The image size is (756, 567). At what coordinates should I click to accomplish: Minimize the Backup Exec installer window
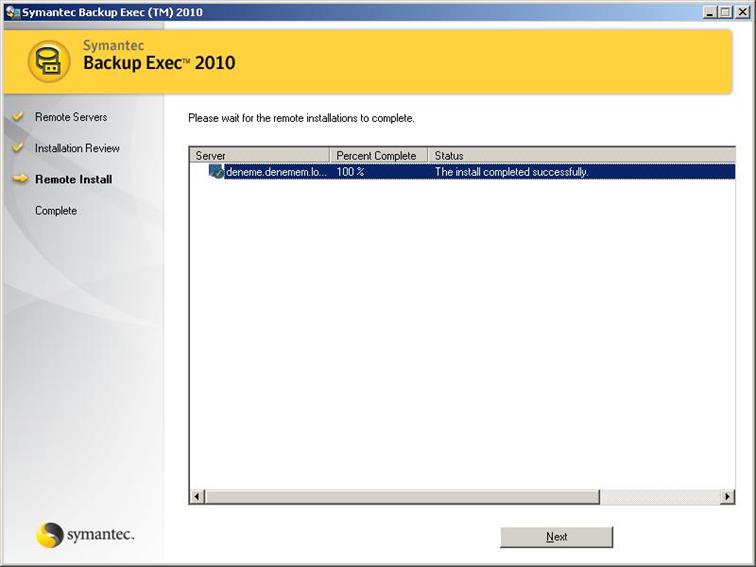pos(710,12)
